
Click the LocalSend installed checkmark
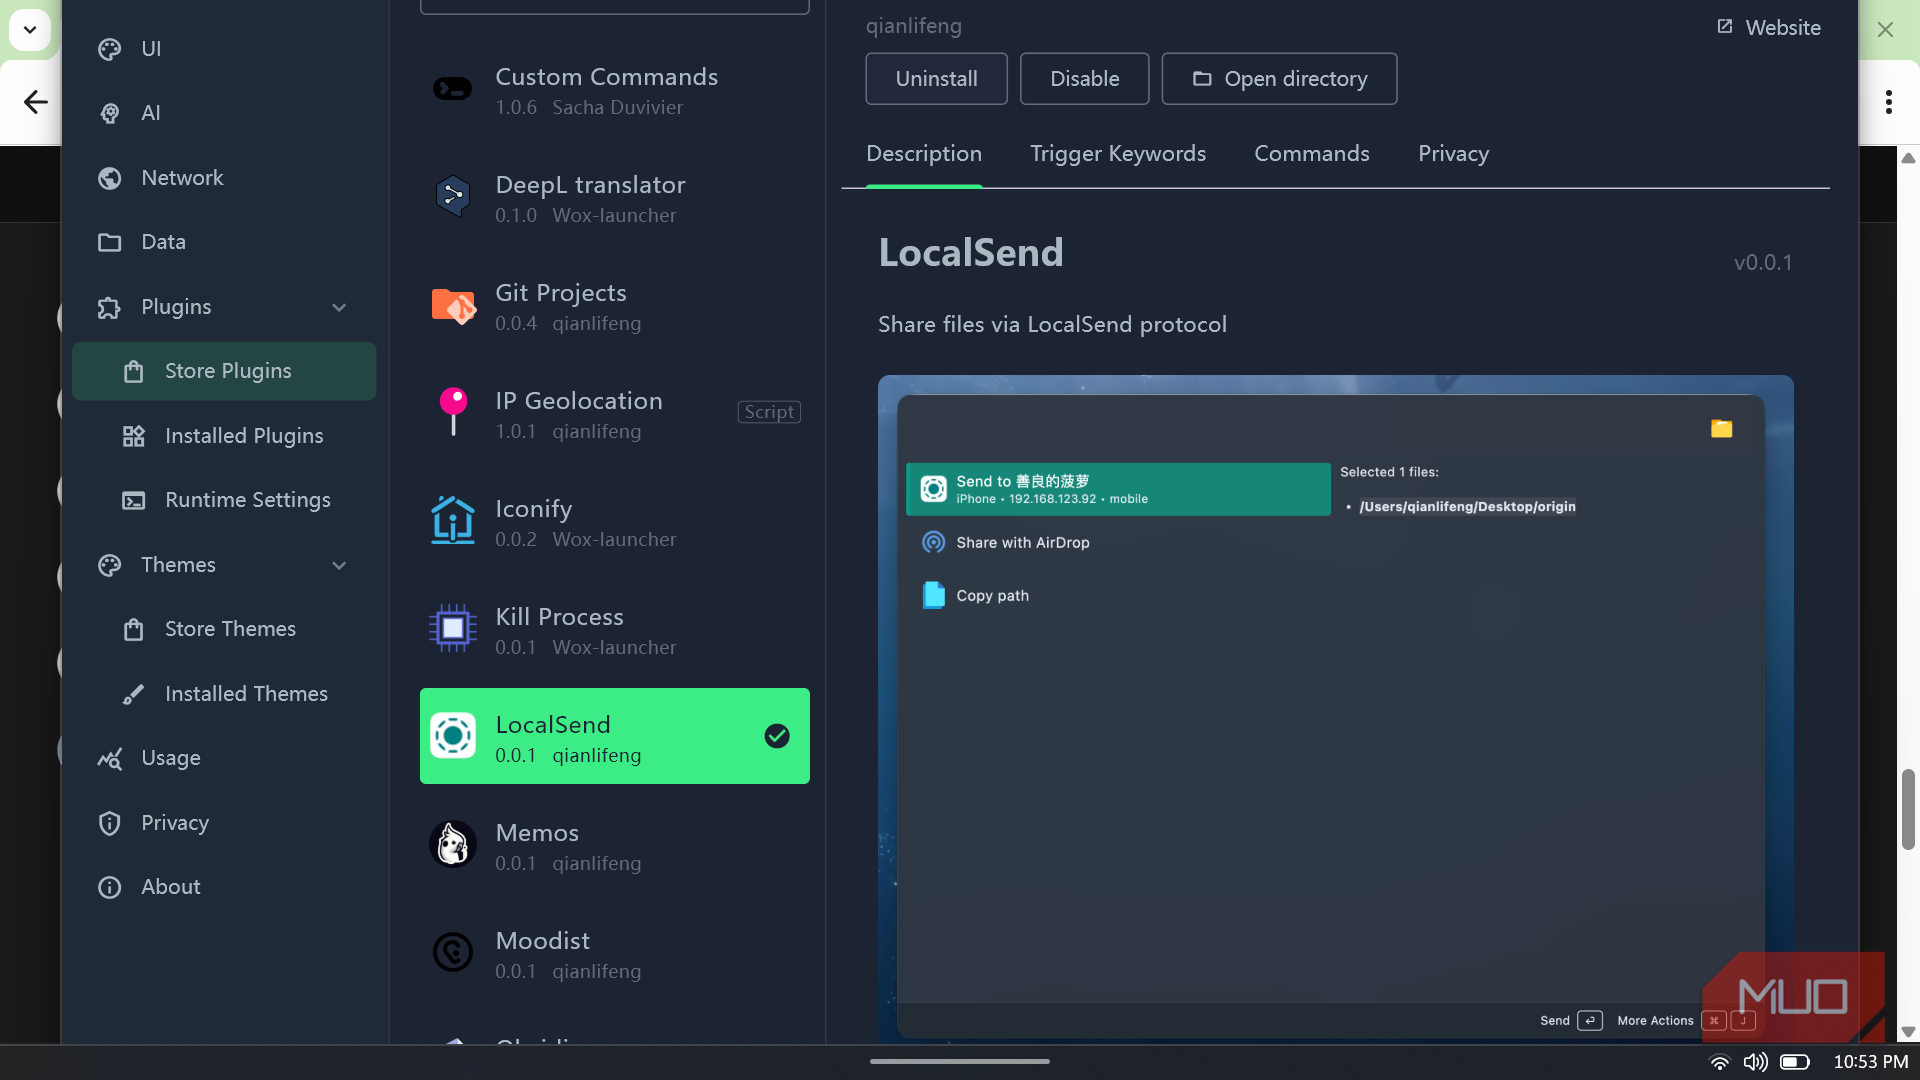click(777, 736)
